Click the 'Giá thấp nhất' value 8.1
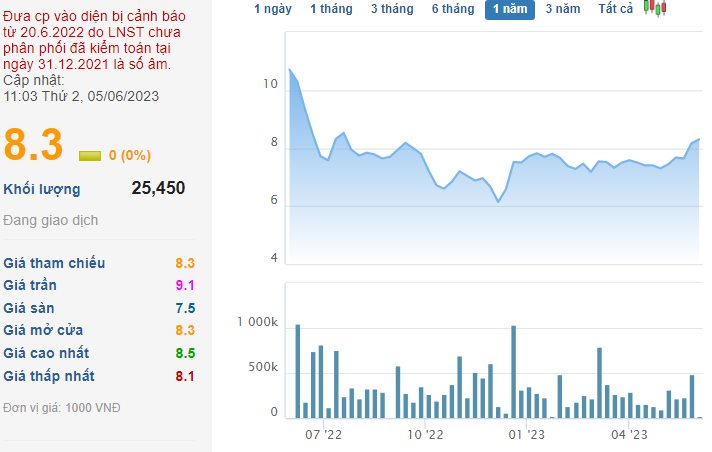The width and height of the screenshot is (712, 452). click(185, 376)
